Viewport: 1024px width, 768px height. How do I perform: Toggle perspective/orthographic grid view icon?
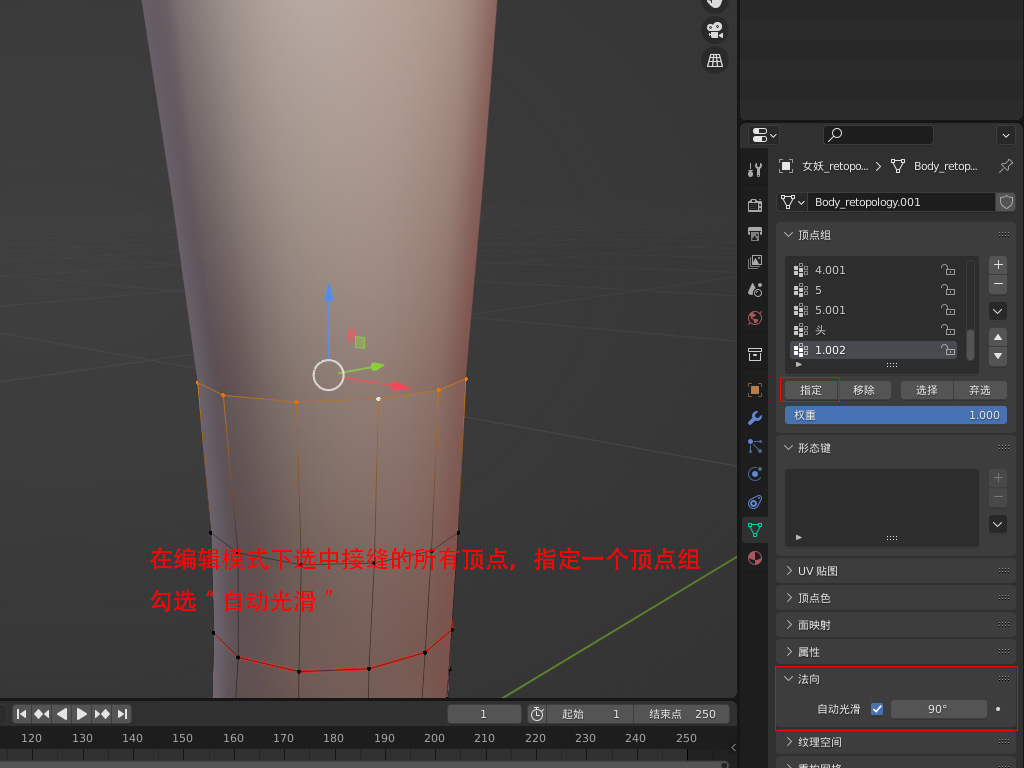tap(715, 61)
